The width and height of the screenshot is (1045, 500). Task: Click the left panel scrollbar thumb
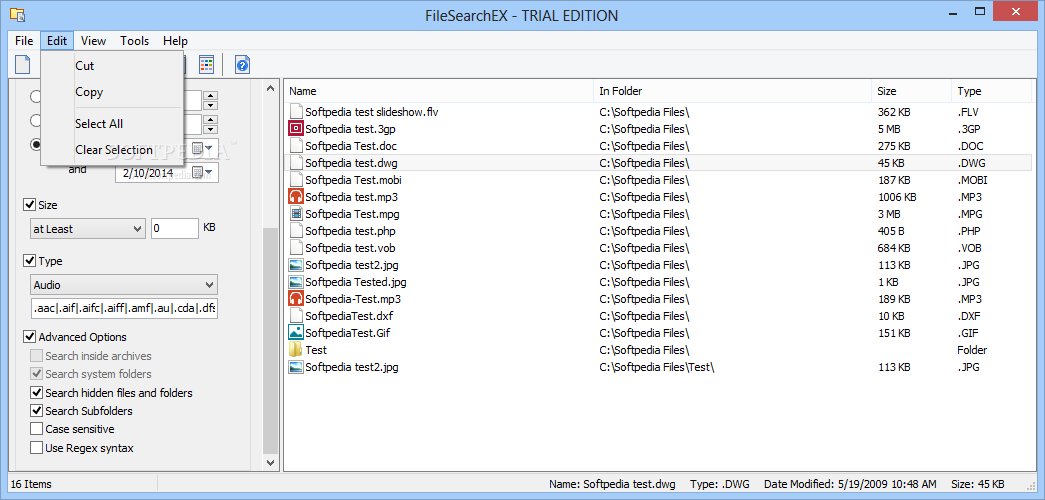pyautogui.click(x=270, y=341)
